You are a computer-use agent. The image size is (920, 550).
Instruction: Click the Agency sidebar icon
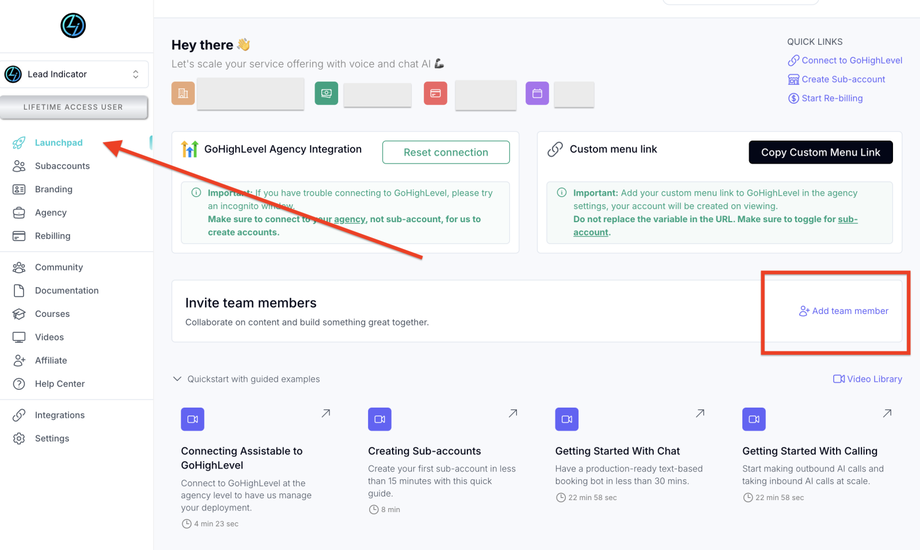click(19, 213)
